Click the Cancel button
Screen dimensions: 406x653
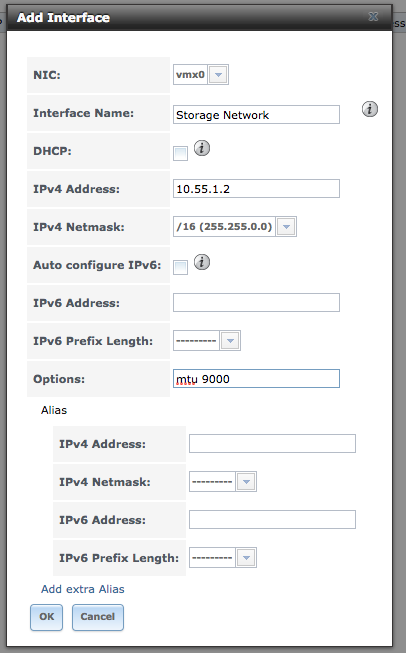click(98, 617)
